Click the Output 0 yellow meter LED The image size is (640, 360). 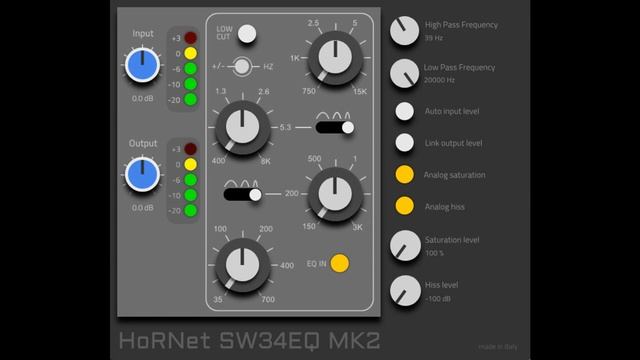click(190, 164)
